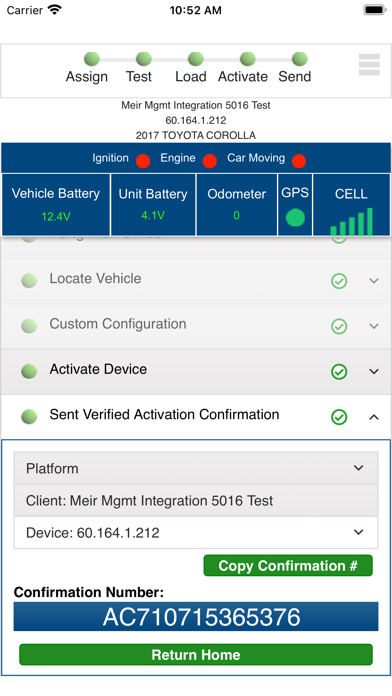Expand the Activate Device section chevron

tap(374, 372)
